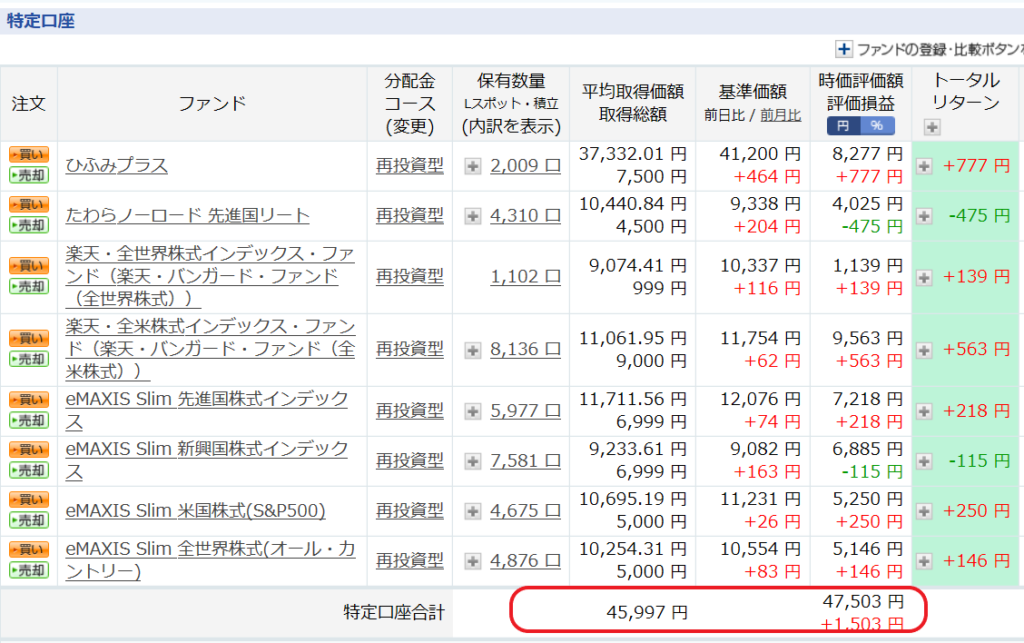Click 買い for 楽天・全米株式インデックス・ファンド
This screenshot has width=1024, height=643.
pyautogui.click(x=29, y=338)
